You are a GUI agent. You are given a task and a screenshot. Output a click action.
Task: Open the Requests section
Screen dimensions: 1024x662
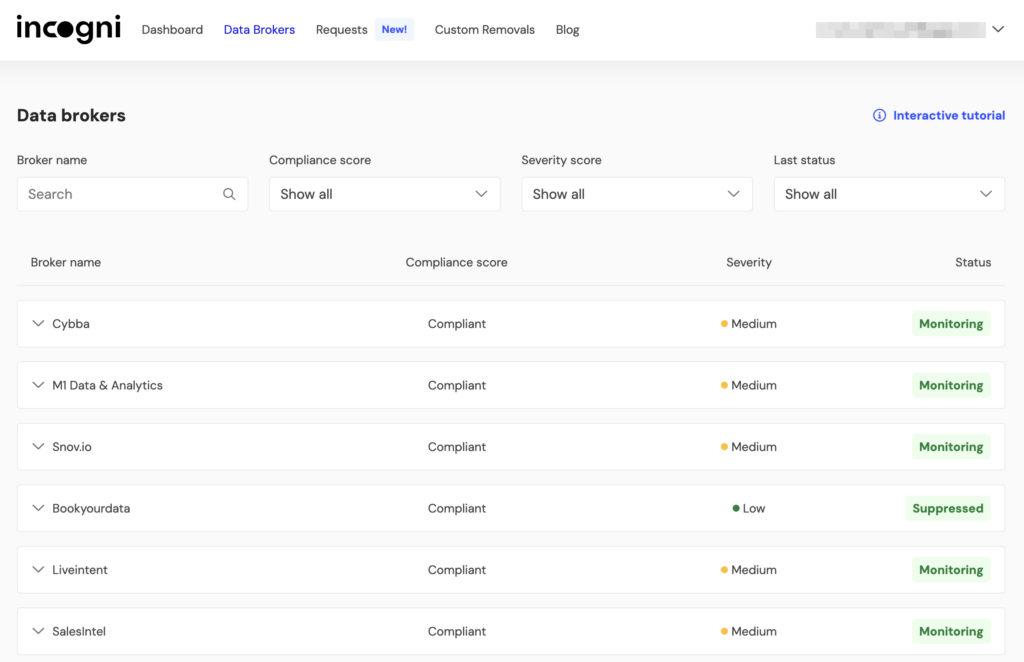point(342,29)
